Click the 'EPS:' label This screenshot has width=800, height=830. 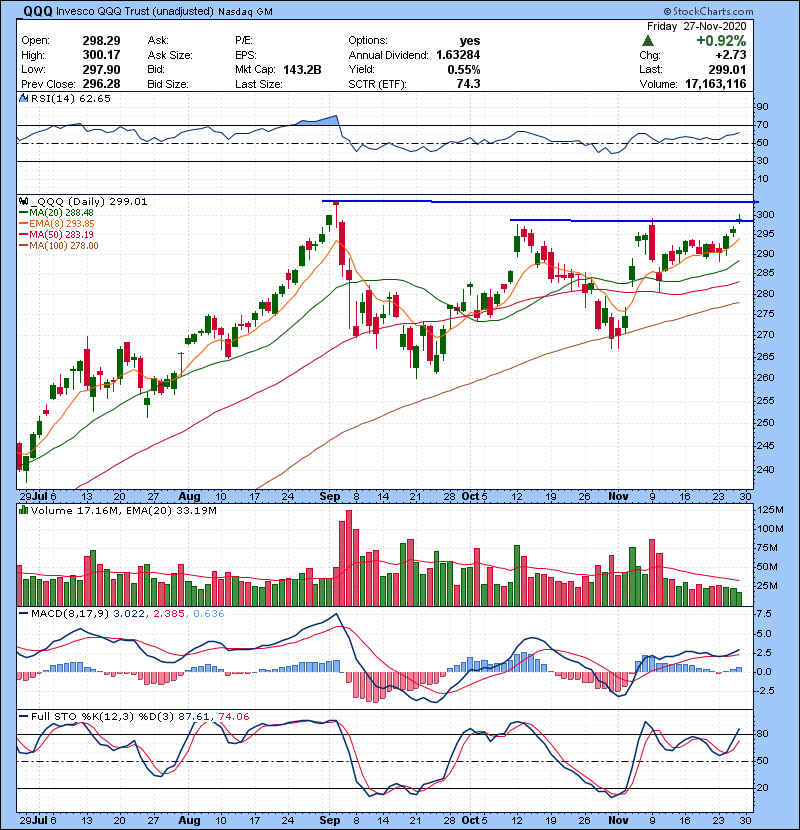246,55
